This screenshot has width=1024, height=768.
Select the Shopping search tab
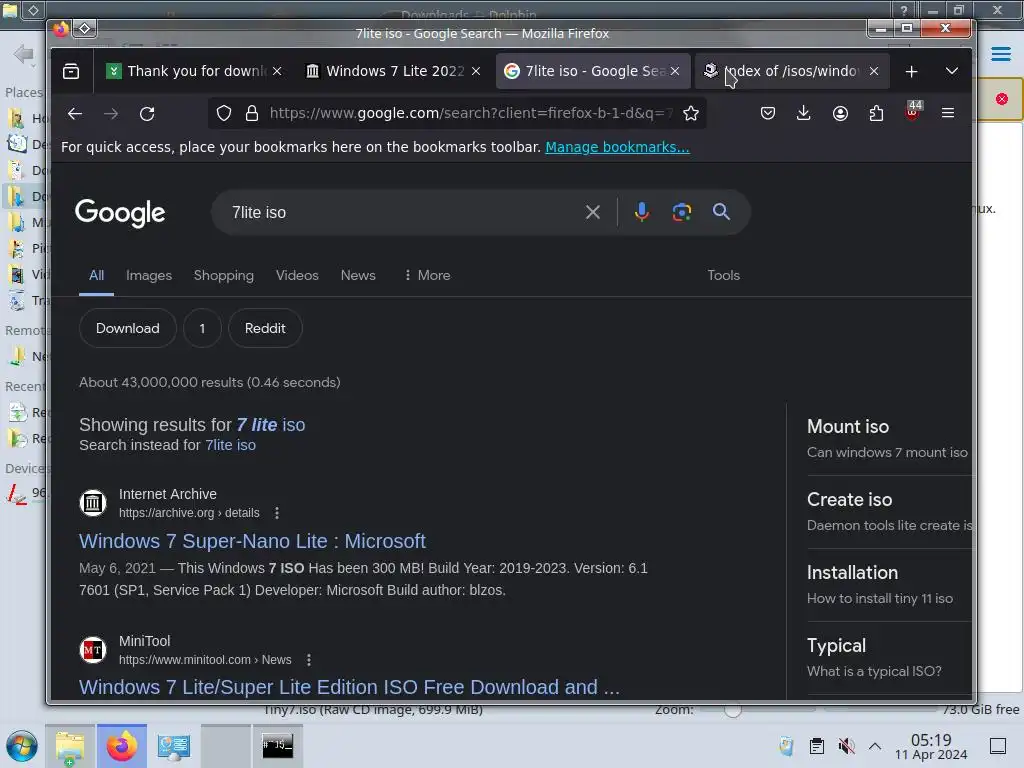click(223, 276)
